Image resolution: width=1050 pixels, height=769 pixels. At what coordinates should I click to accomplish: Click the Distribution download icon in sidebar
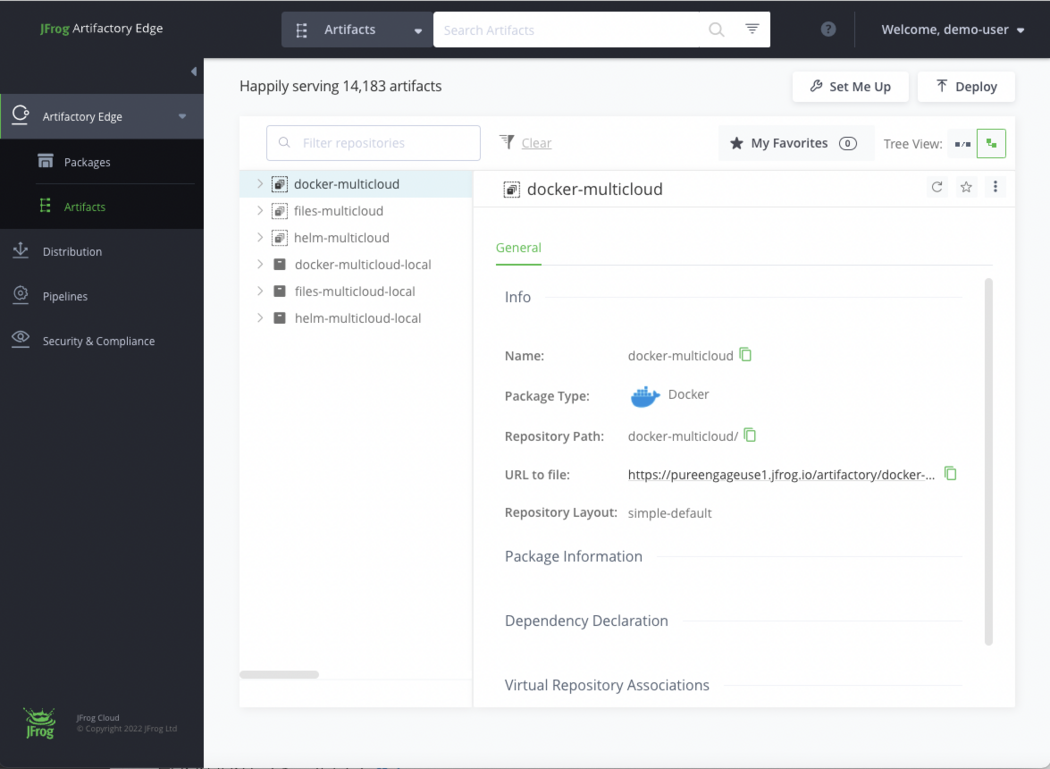[21, 250]
